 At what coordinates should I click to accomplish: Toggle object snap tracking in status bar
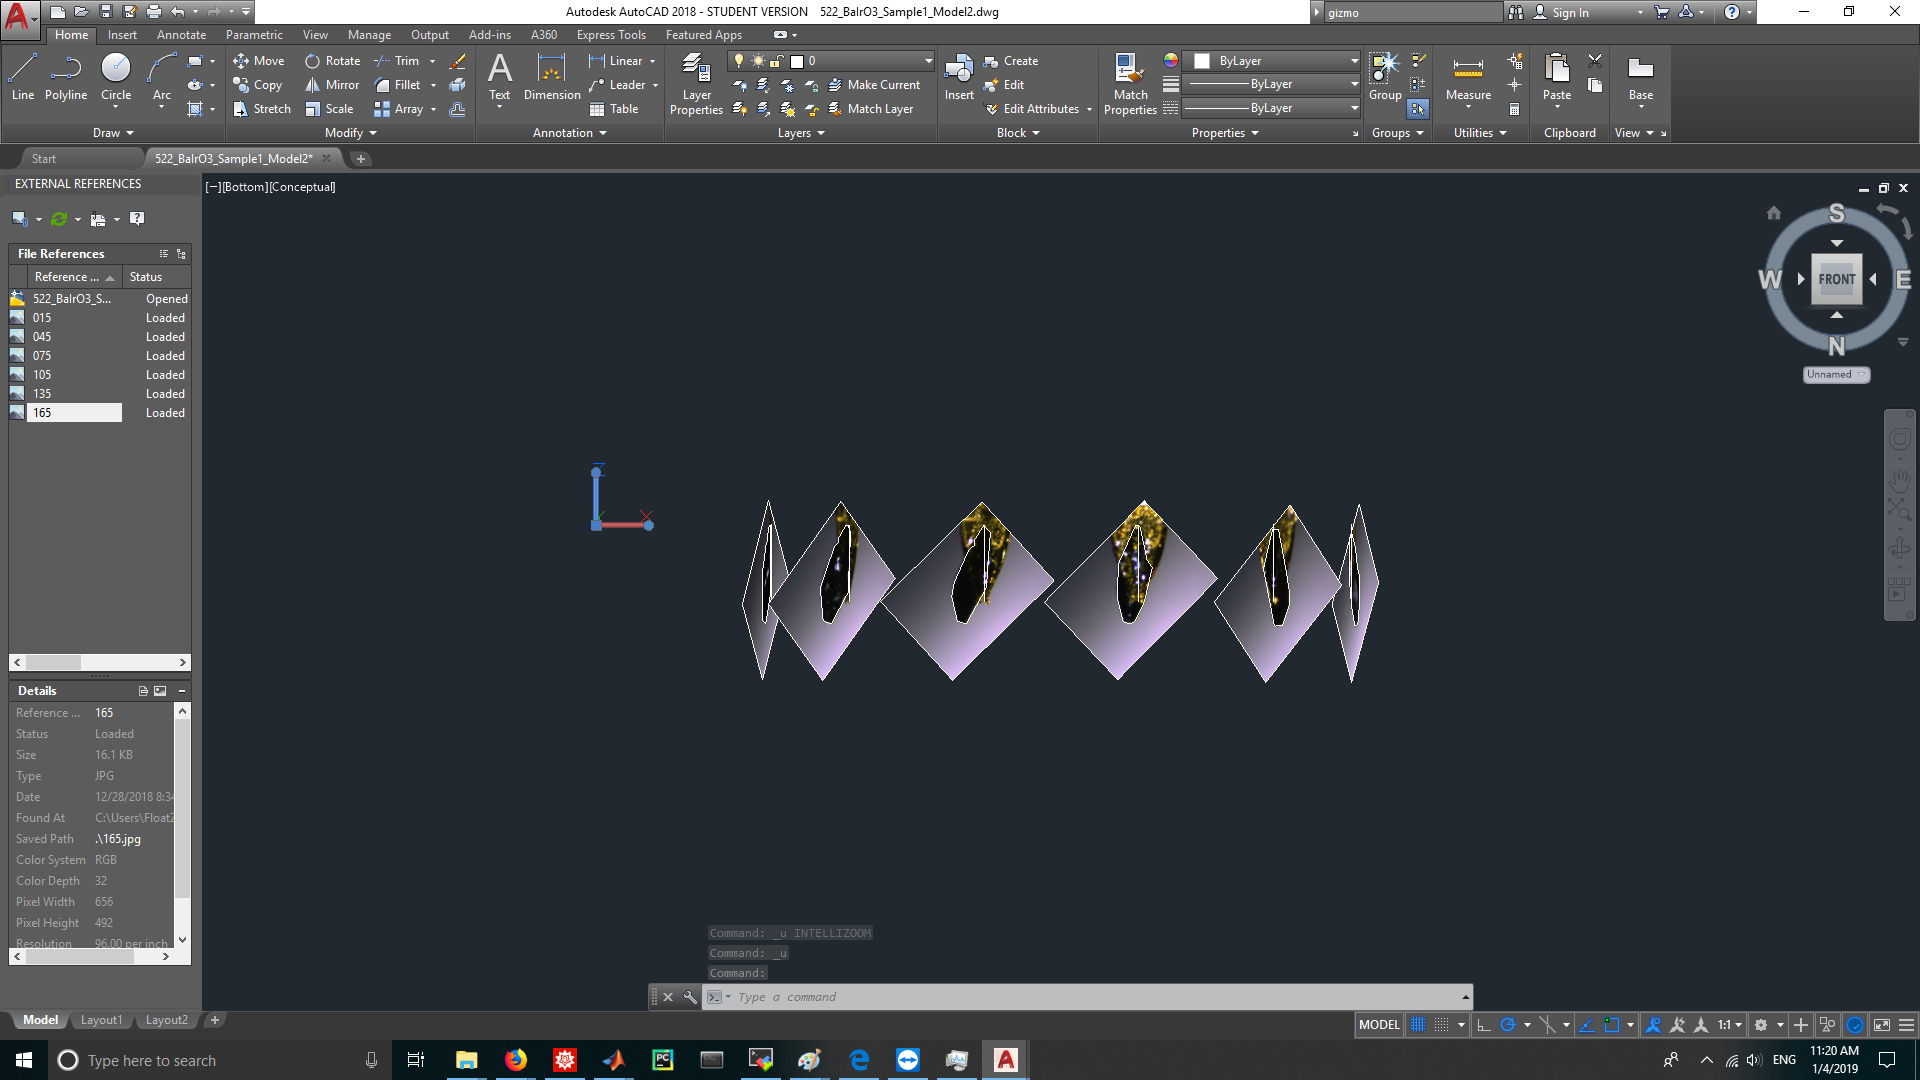[x=1586, y=1025]
